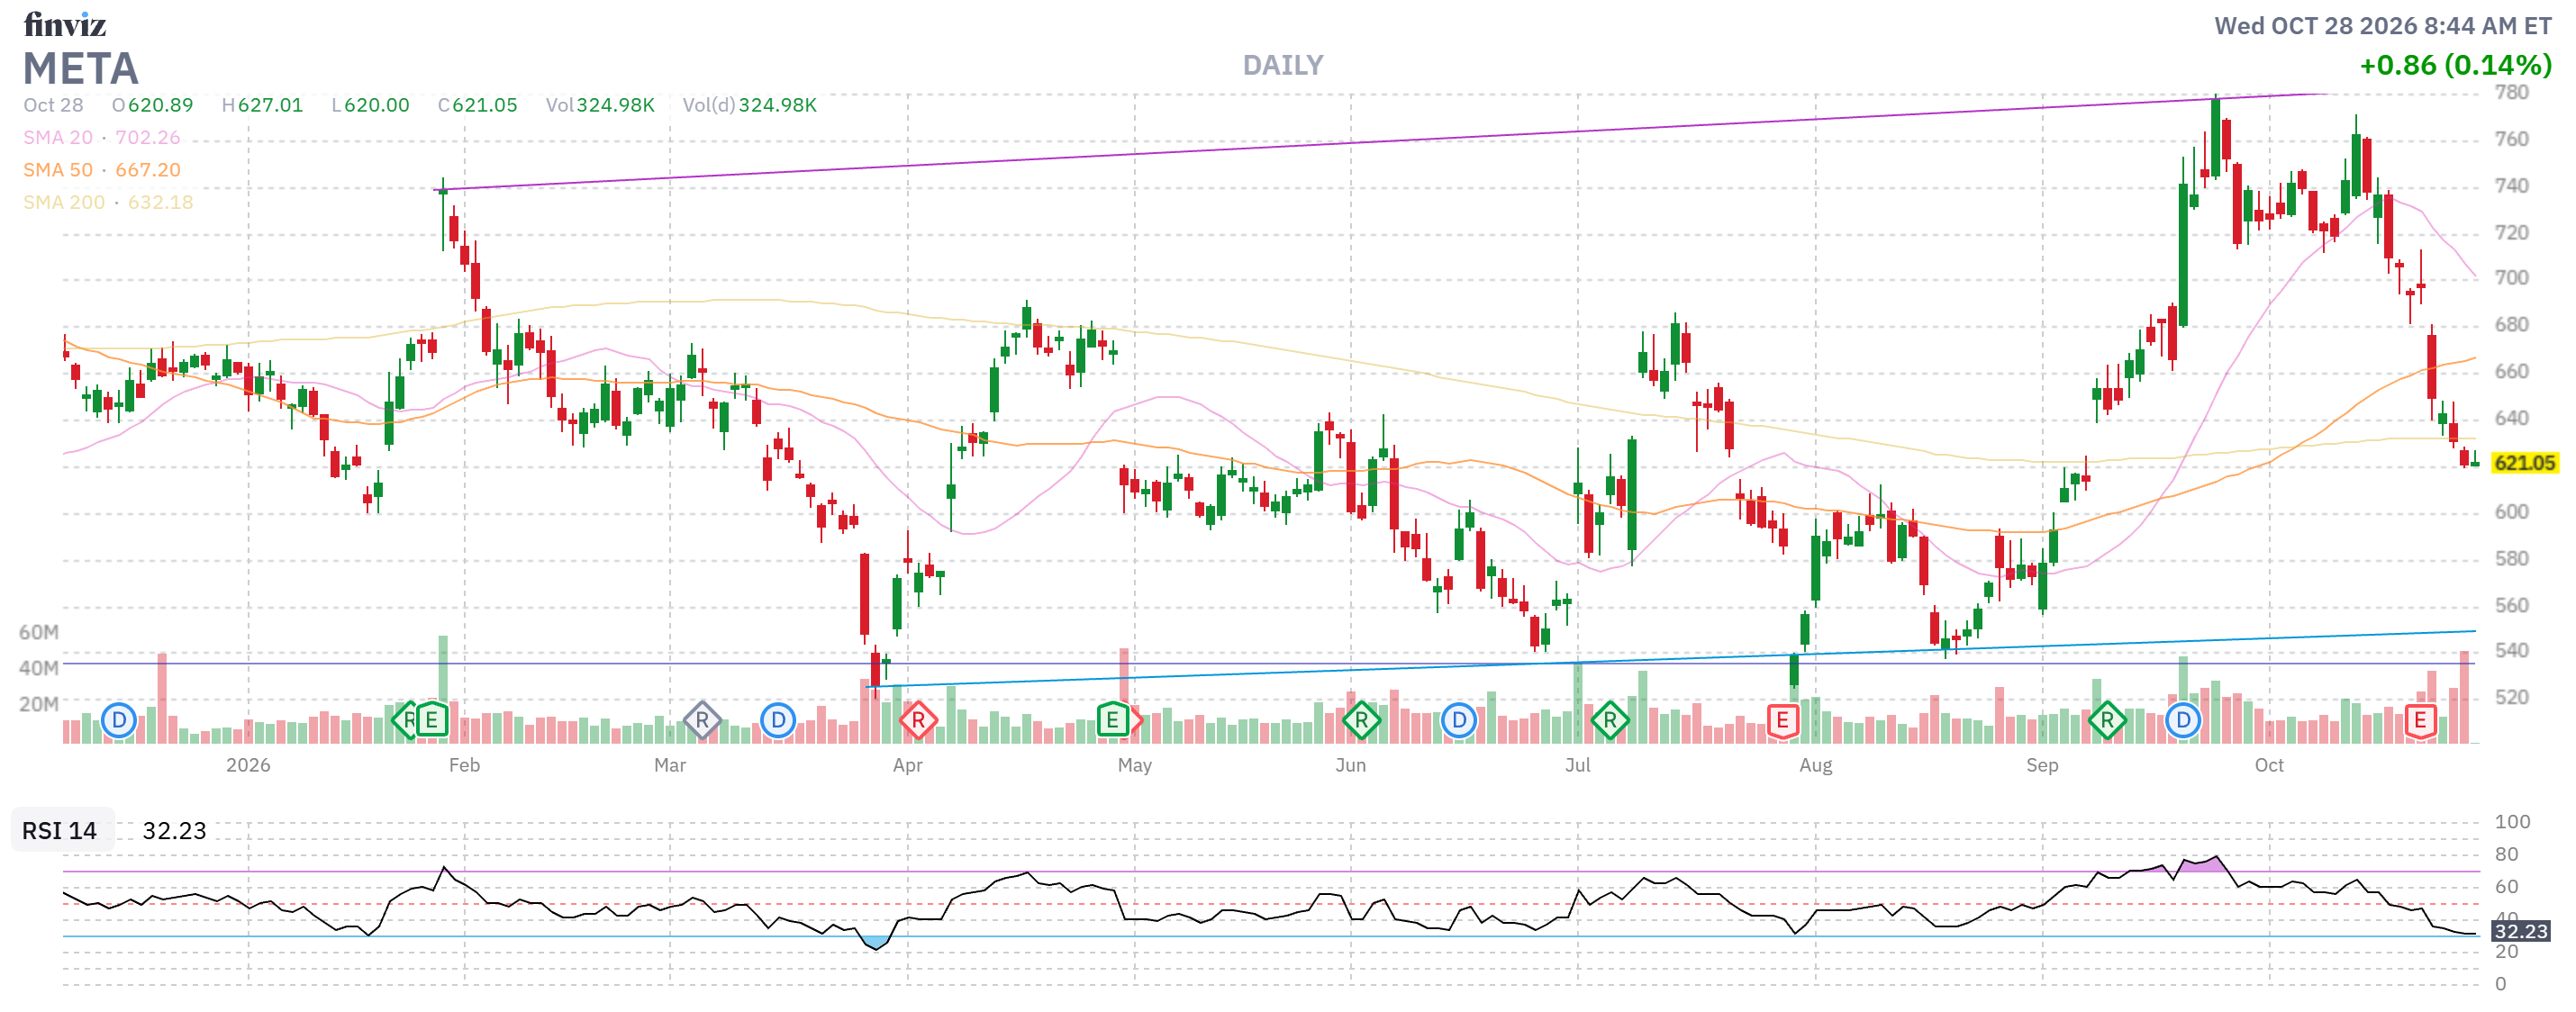The width and height of the screenshot is (2576, 1012).
Task: Click the DAILY timeframe label
Action: click(x=1283, y=65)
